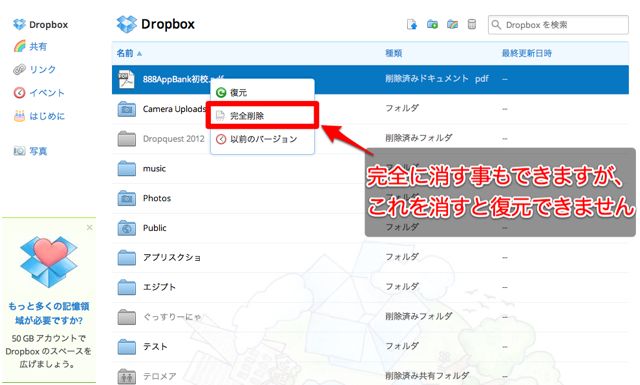Screen dimensions: 640x385
Task: Click the テスト folder icon
Action: [x=127, y=347]
